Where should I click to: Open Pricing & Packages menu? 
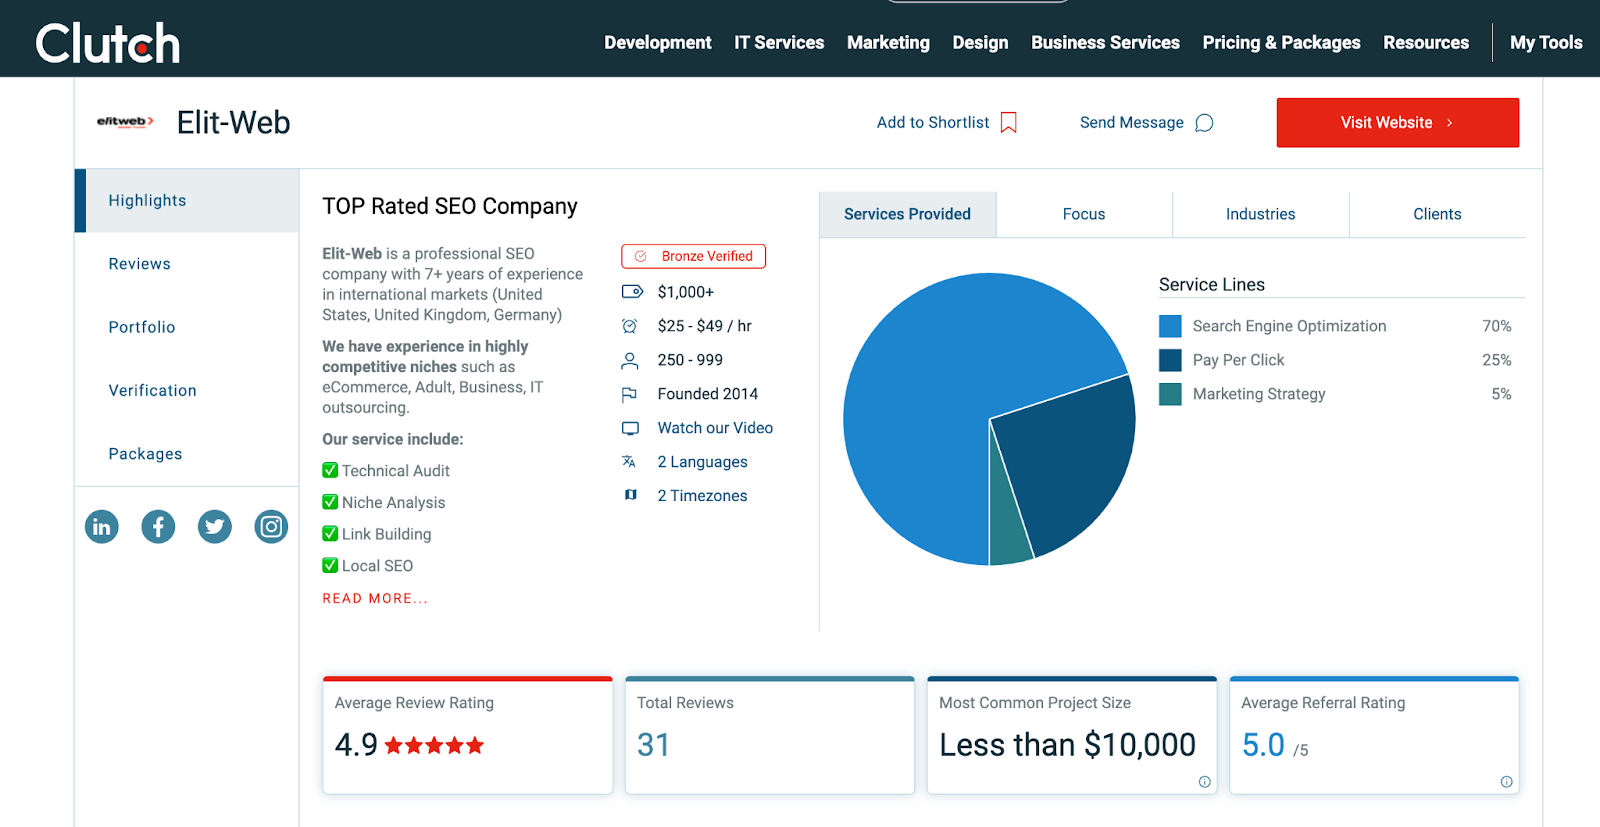(x=1281, y=42)
